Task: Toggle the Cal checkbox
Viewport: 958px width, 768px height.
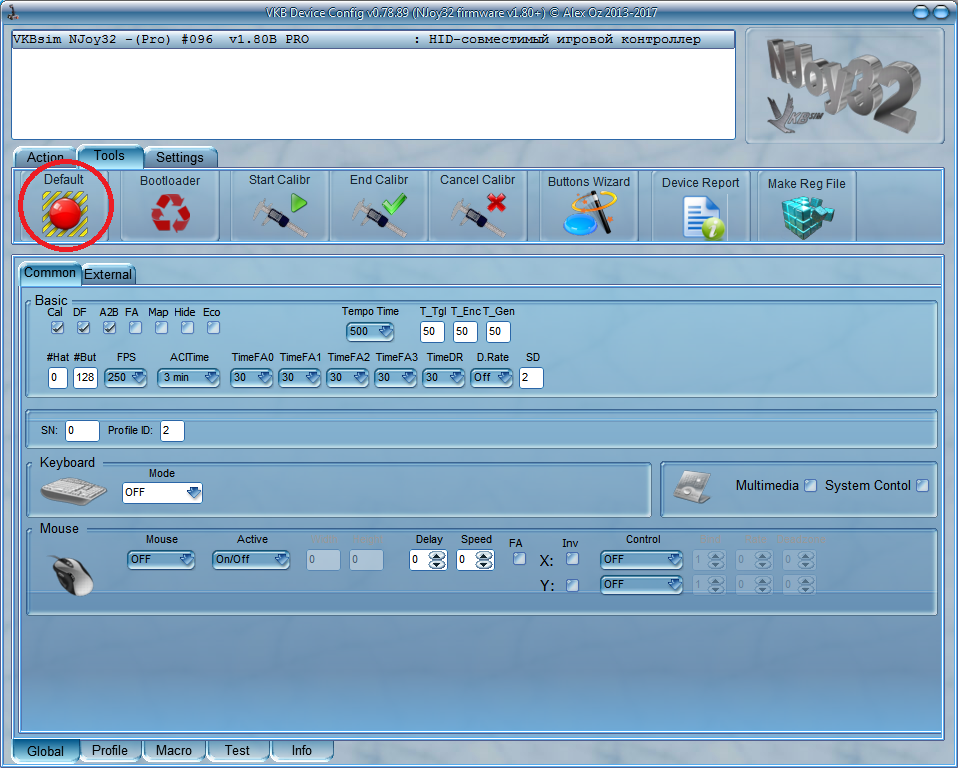Action: coord(57,328)
